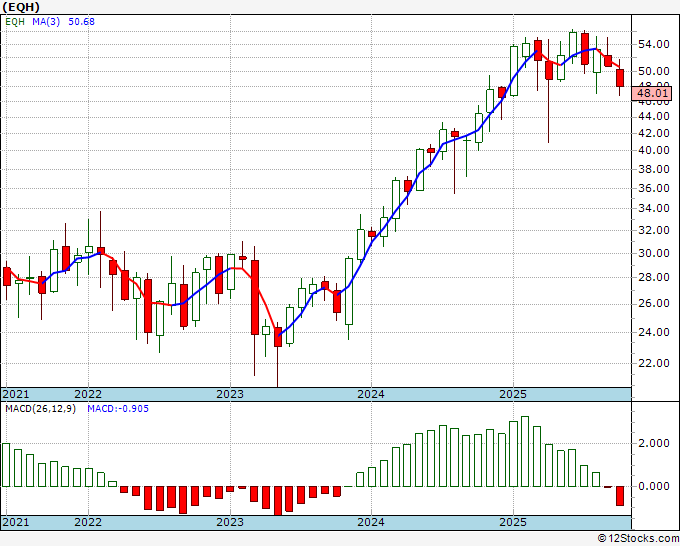Click the 32.00 price axis label
This screenshot has height=546, width=680.
pos(654,230)
